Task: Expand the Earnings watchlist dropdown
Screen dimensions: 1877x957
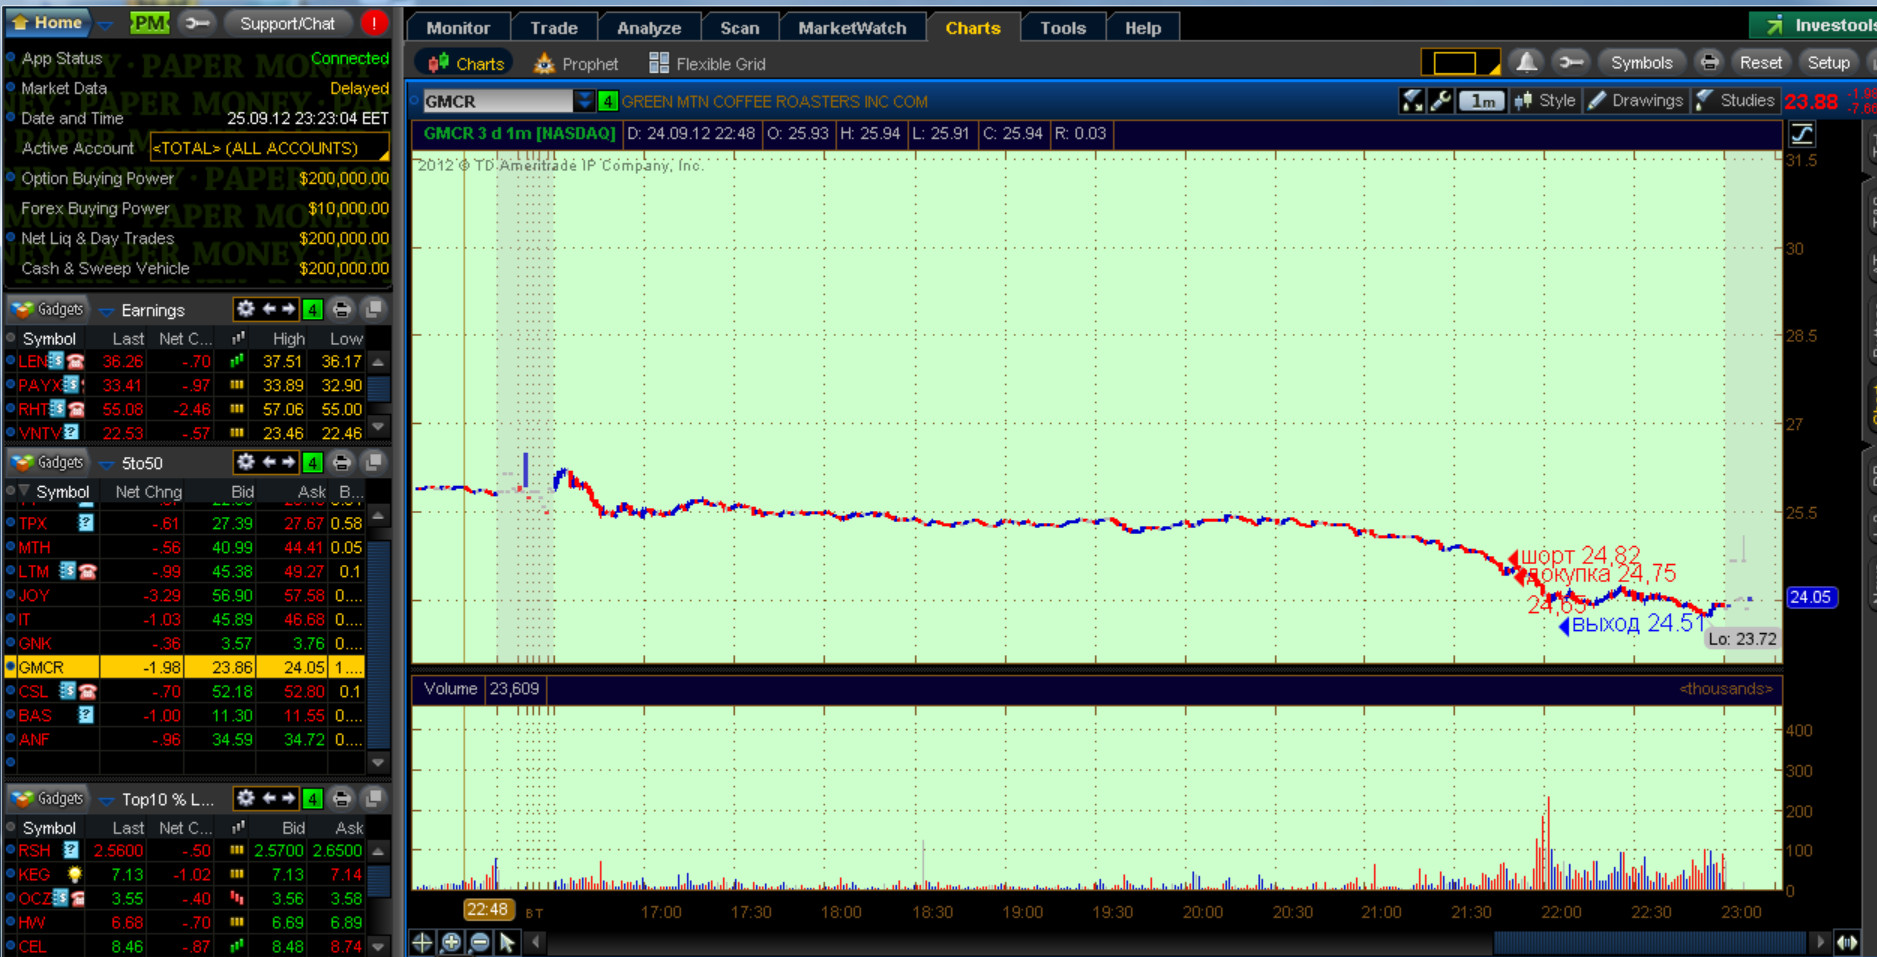Action: point(106,311)
